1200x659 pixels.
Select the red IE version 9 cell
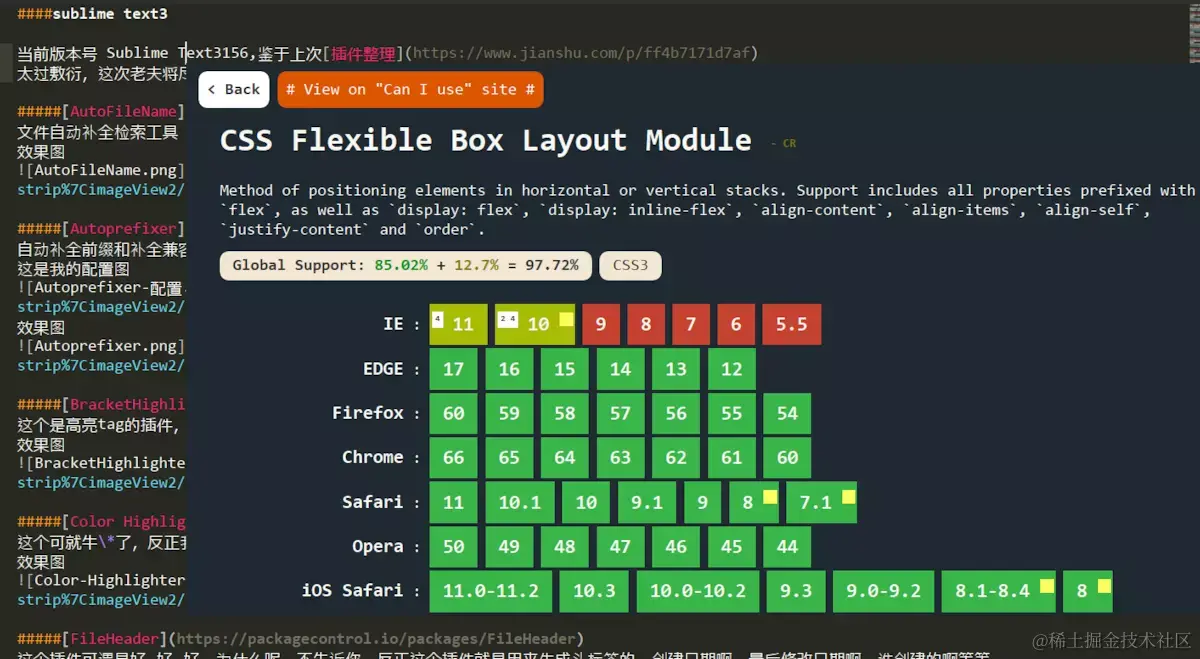pos(601,325)
